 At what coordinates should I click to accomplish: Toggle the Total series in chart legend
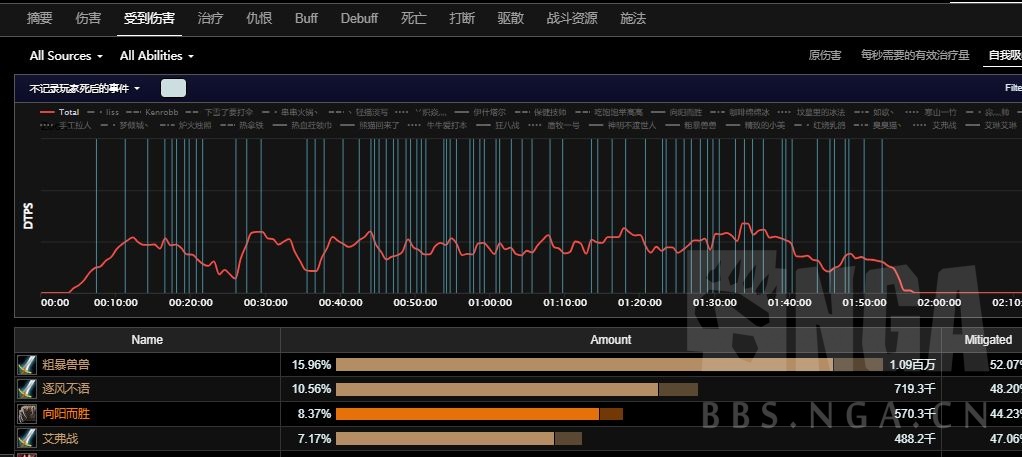61,112
